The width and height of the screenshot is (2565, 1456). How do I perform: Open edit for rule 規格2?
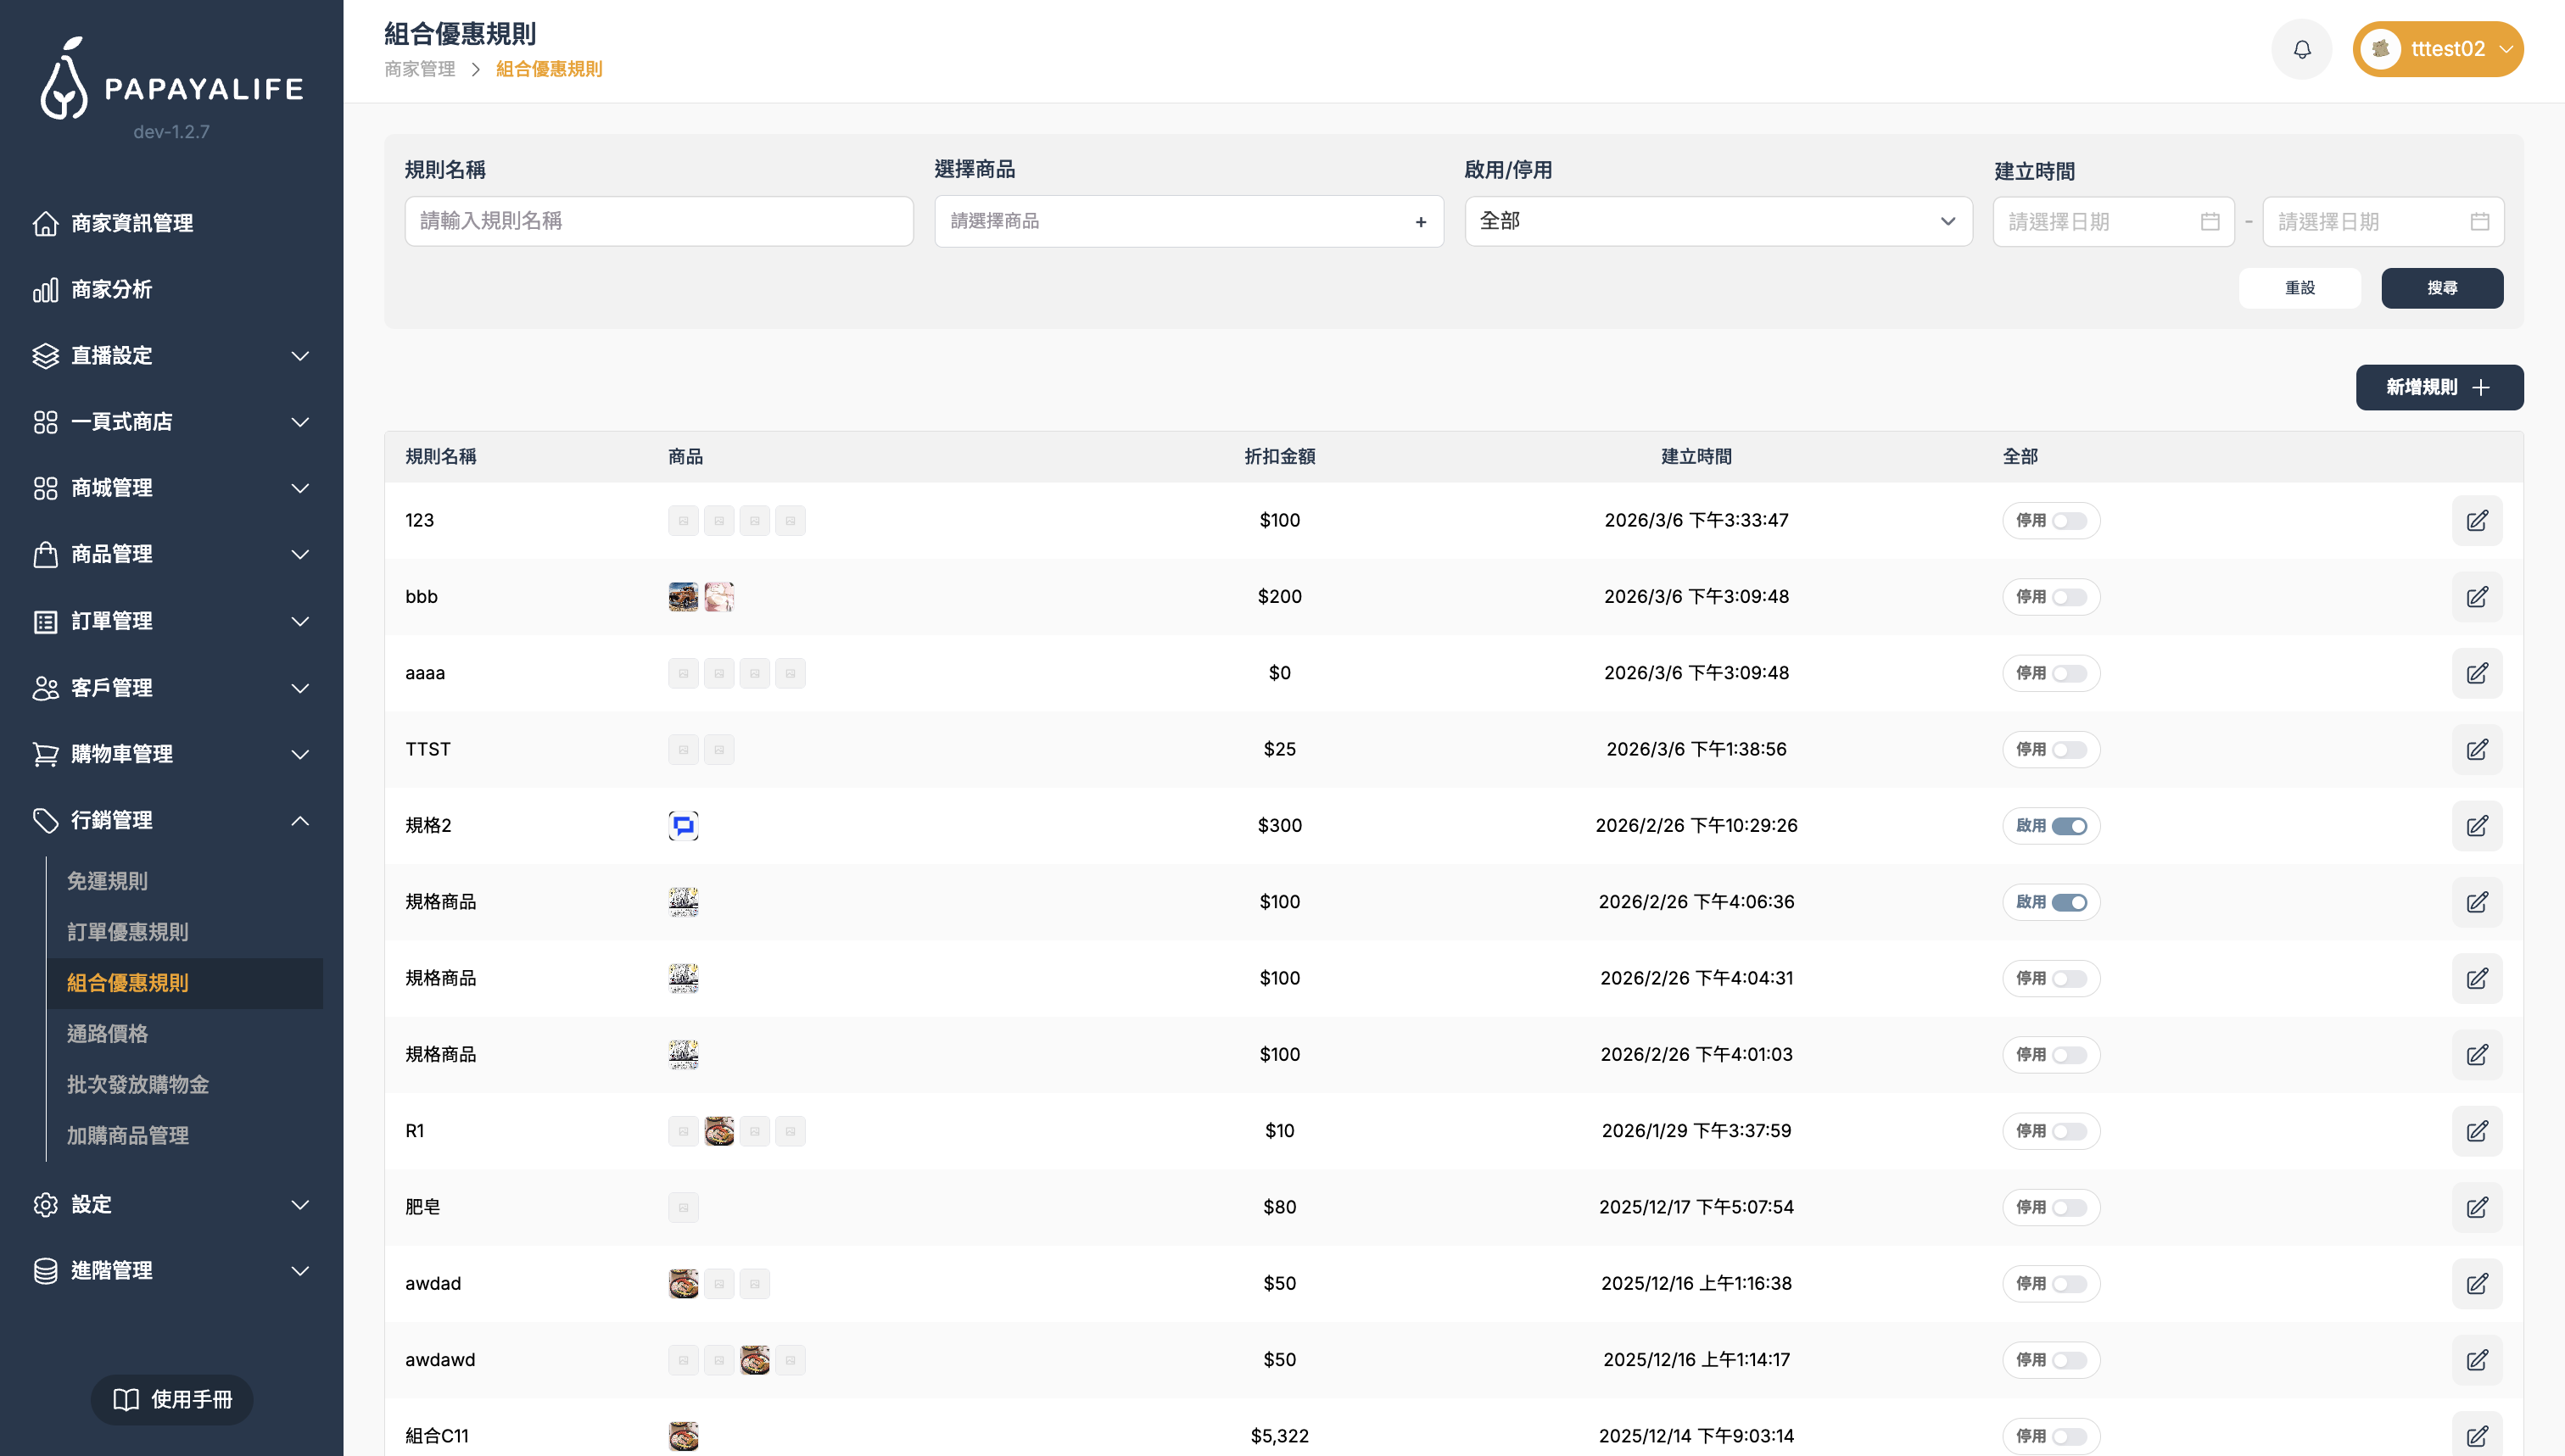tap(2476, 826)
